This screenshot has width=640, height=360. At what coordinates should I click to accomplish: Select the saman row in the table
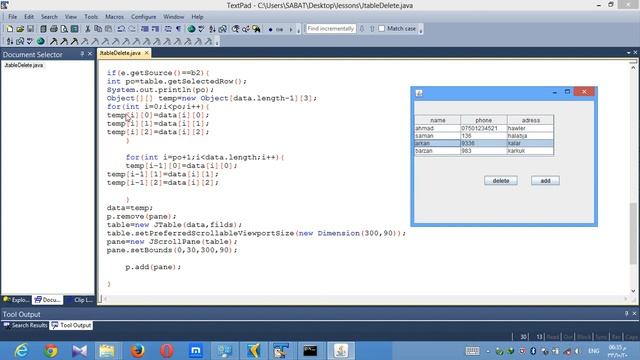[484, 136]
